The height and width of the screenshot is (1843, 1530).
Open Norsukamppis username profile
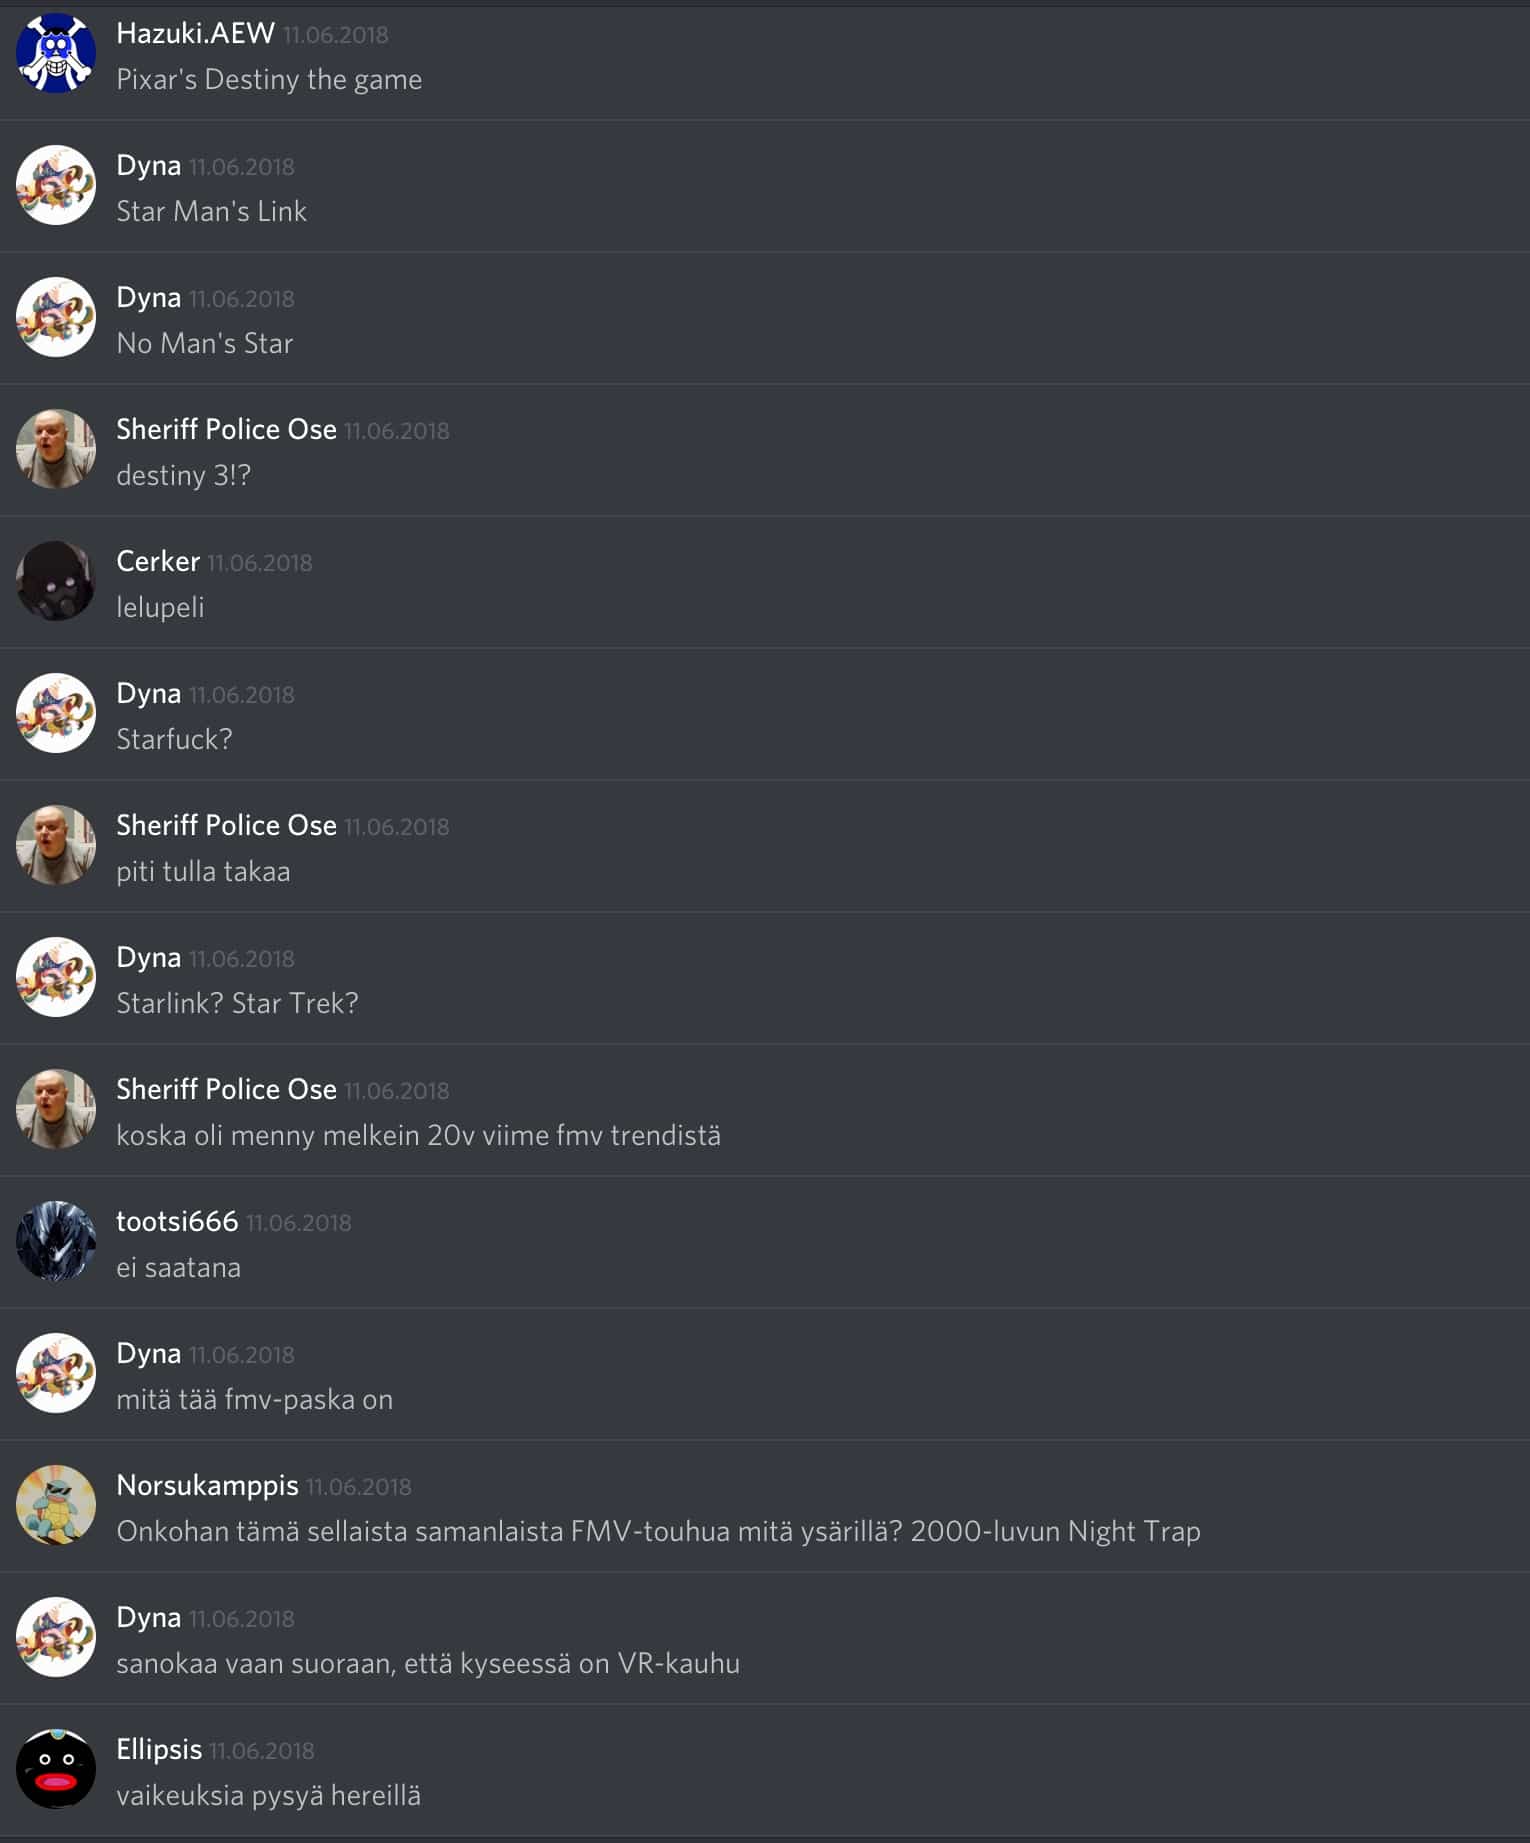click(207, 1485)
